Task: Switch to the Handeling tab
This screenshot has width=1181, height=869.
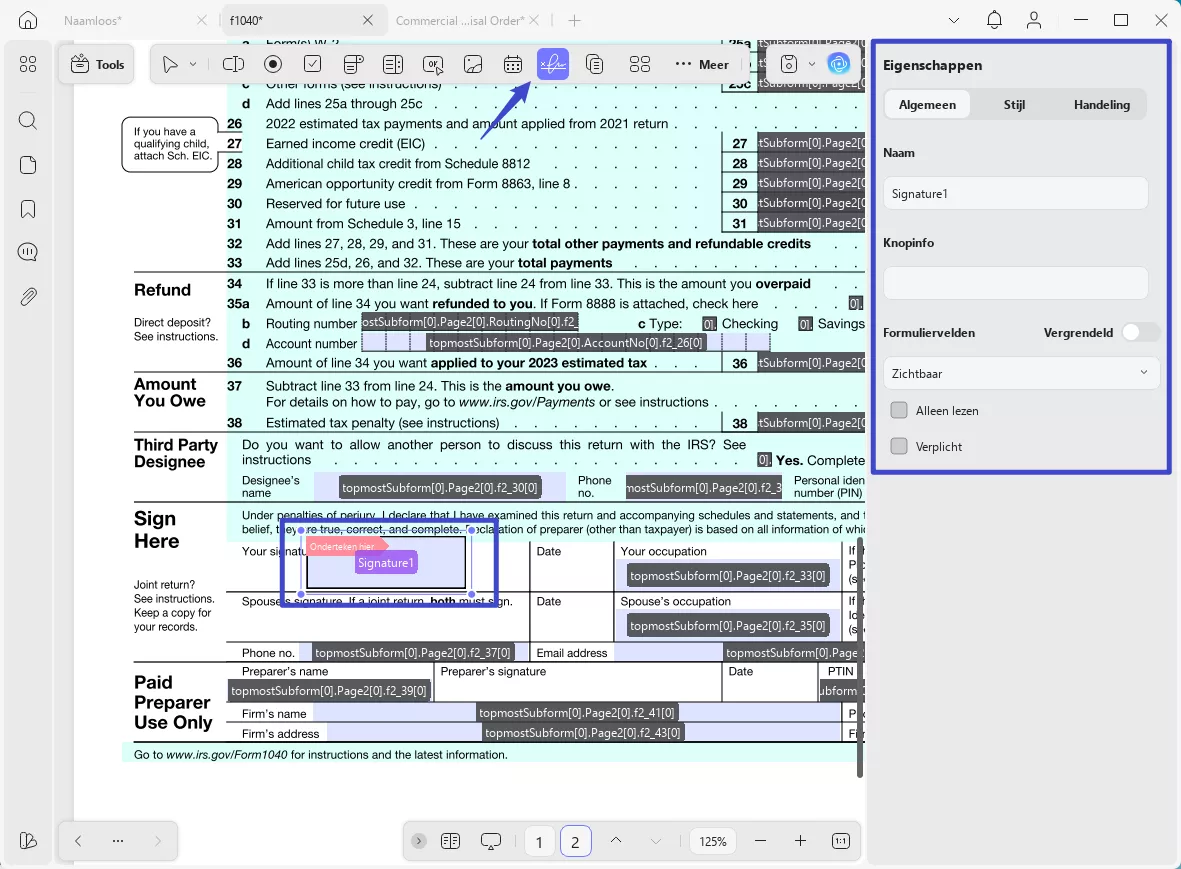Action: [1101, 105]
